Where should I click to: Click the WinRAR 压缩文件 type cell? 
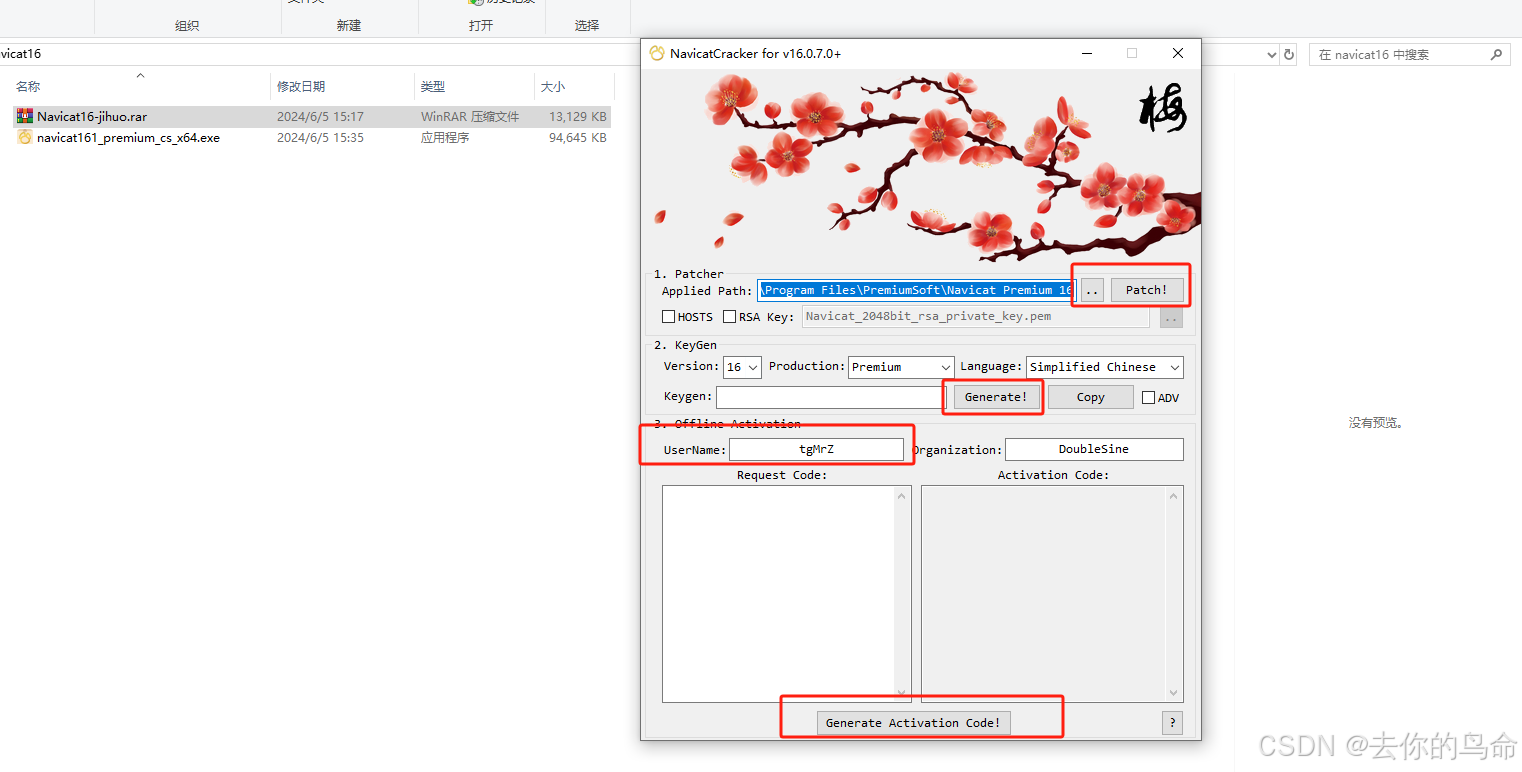tap(470, 117)
